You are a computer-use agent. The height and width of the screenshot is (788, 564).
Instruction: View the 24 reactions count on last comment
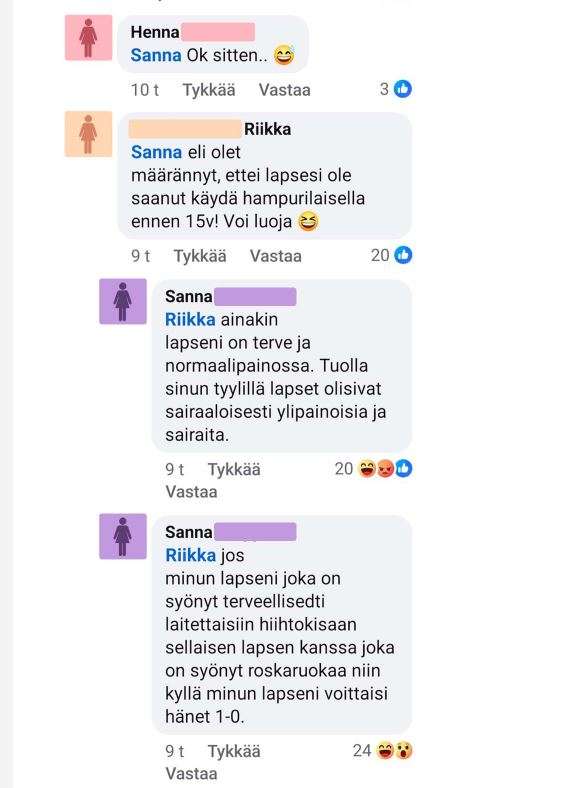point(362,750)
